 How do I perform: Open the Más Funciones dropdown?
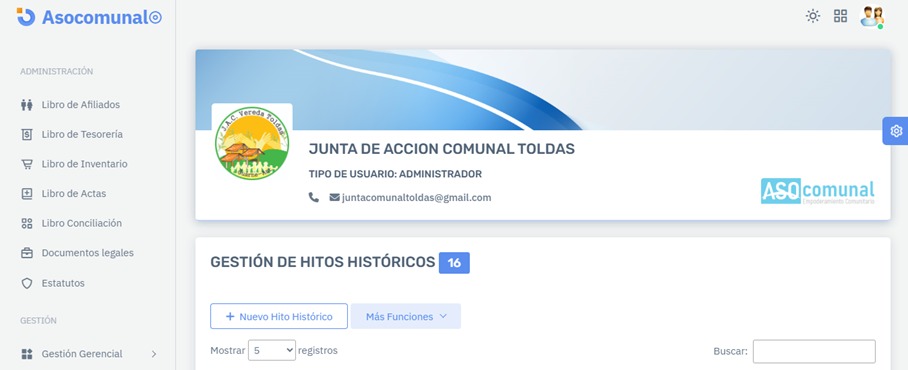click(x=405, y=317)
